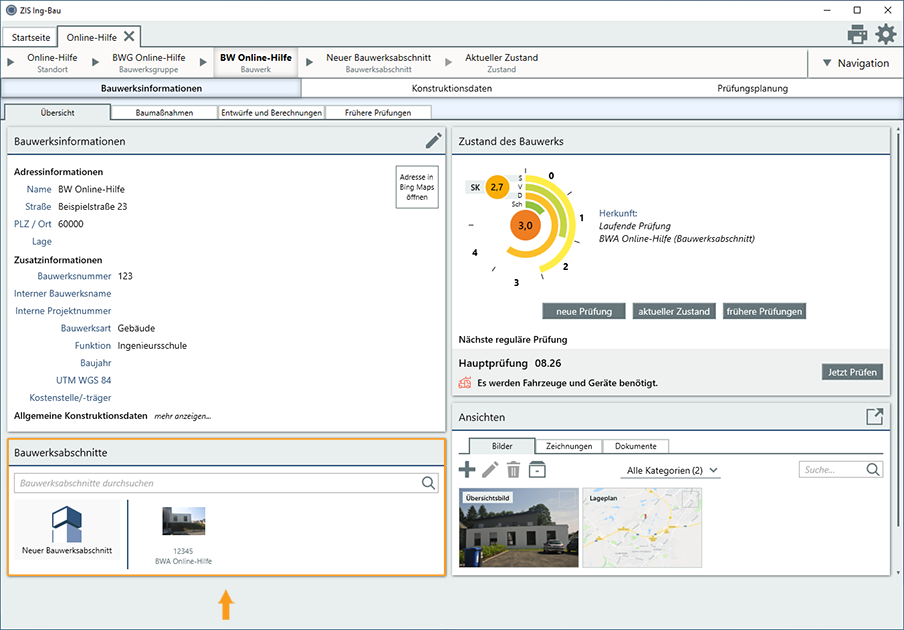Click magnifier icon in Bauwerksabschnitte search

click(429, 483)
